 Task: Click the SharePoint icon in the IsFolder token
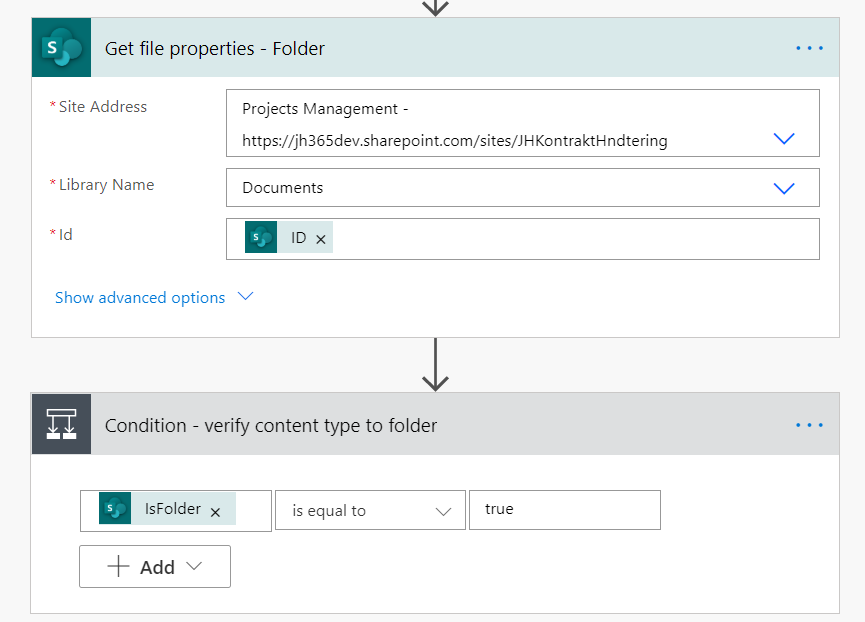pyautogui.click(x=114, y=510)
